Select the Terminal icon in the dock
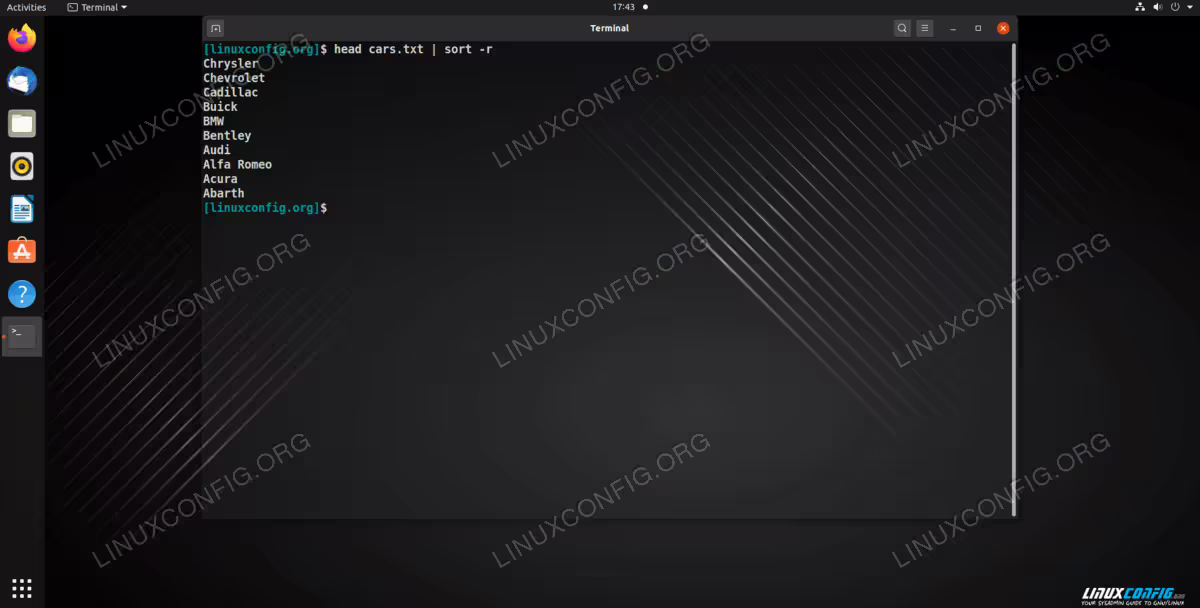 (22, 336)
